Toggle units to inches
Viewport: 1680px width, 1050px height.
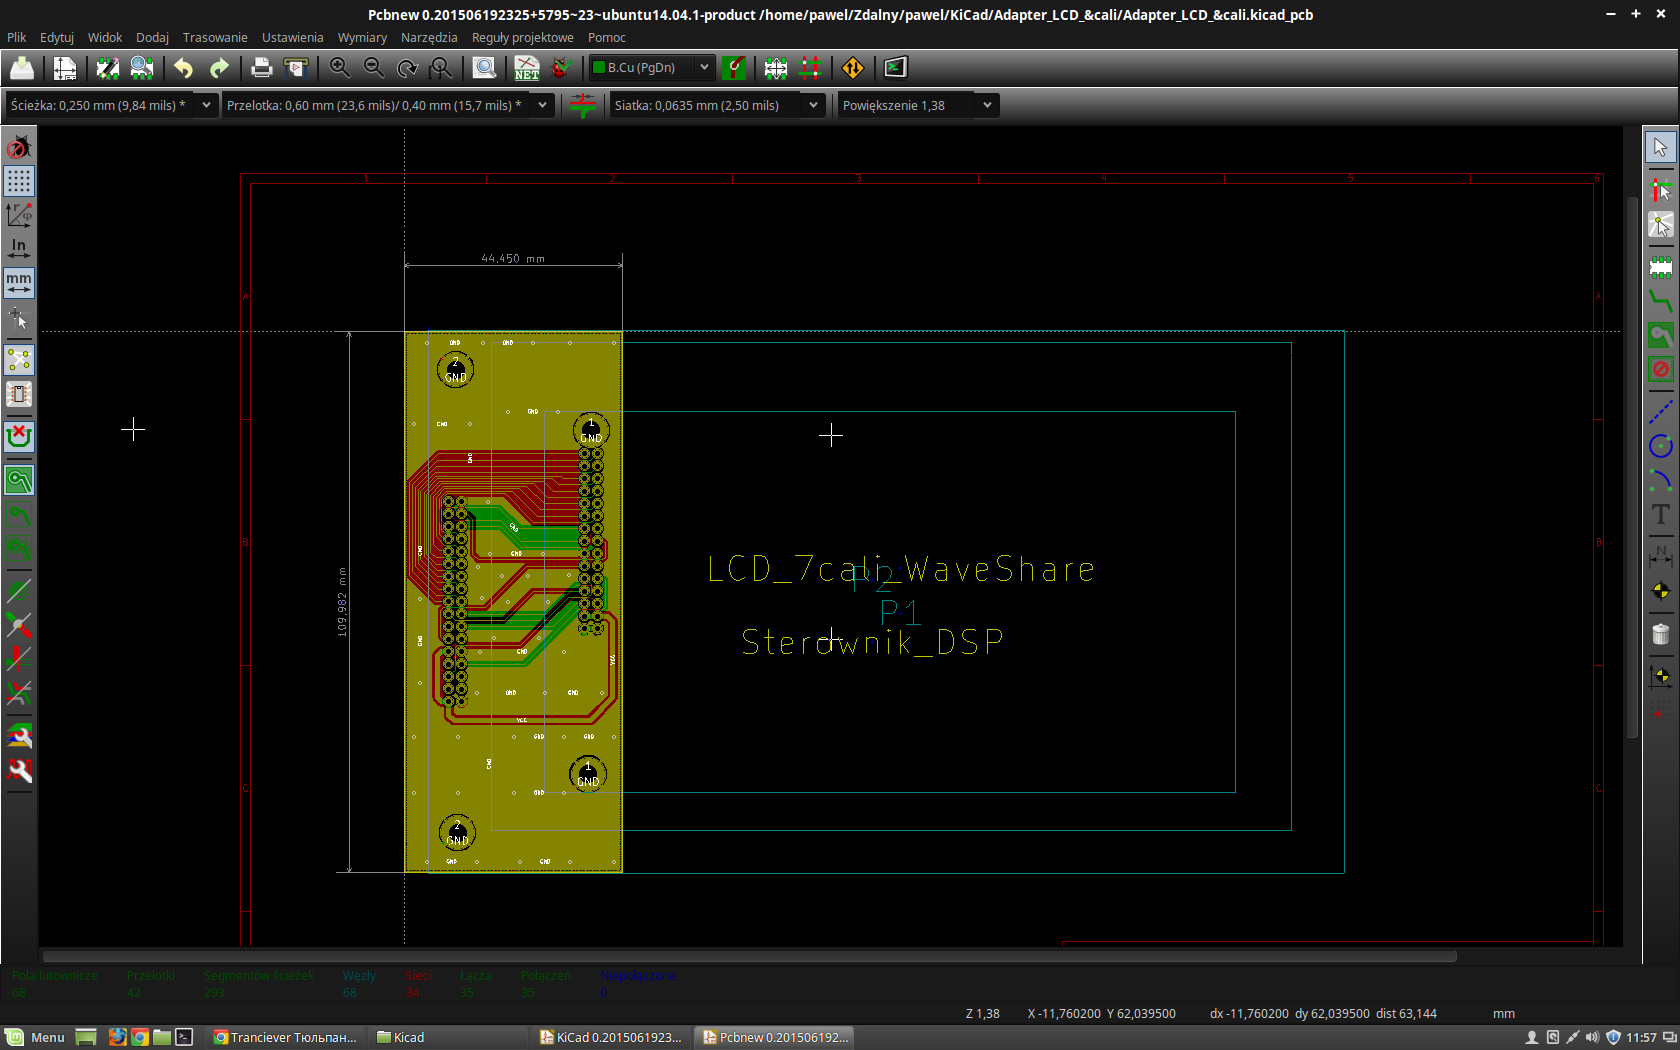[19, 249]
